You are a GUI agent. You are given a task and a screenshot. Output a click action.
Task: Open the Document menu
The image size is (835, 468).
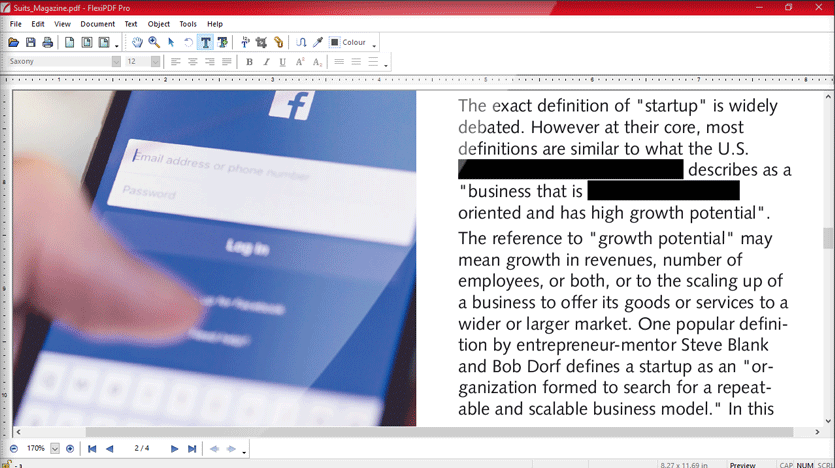click(x=97, y=24)
